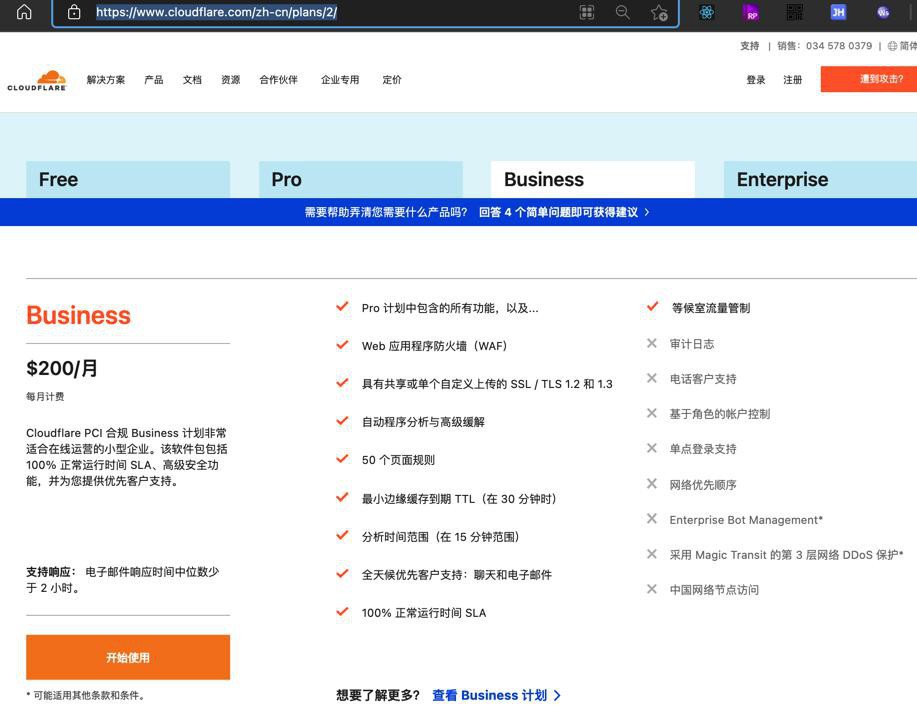Click X icon beside 电话客户支持

651,378
